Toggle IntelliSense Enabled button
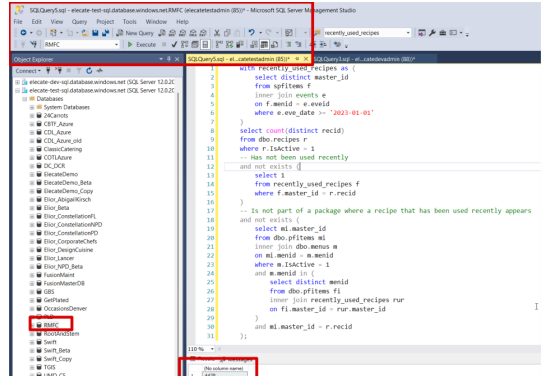The height and width of the screenshot is (376, 551). 205,44
